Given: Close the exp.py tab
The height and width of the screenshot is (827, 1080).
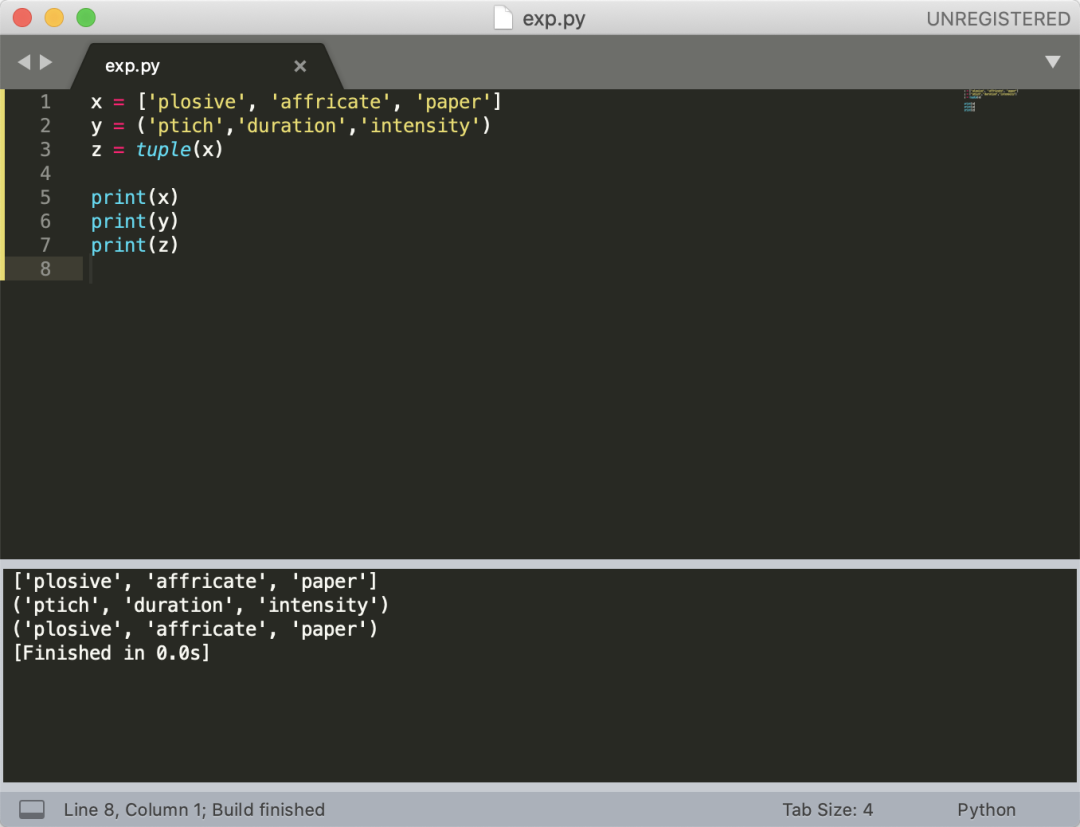Looking at the screenshot, I should click(x=300, y=66).
